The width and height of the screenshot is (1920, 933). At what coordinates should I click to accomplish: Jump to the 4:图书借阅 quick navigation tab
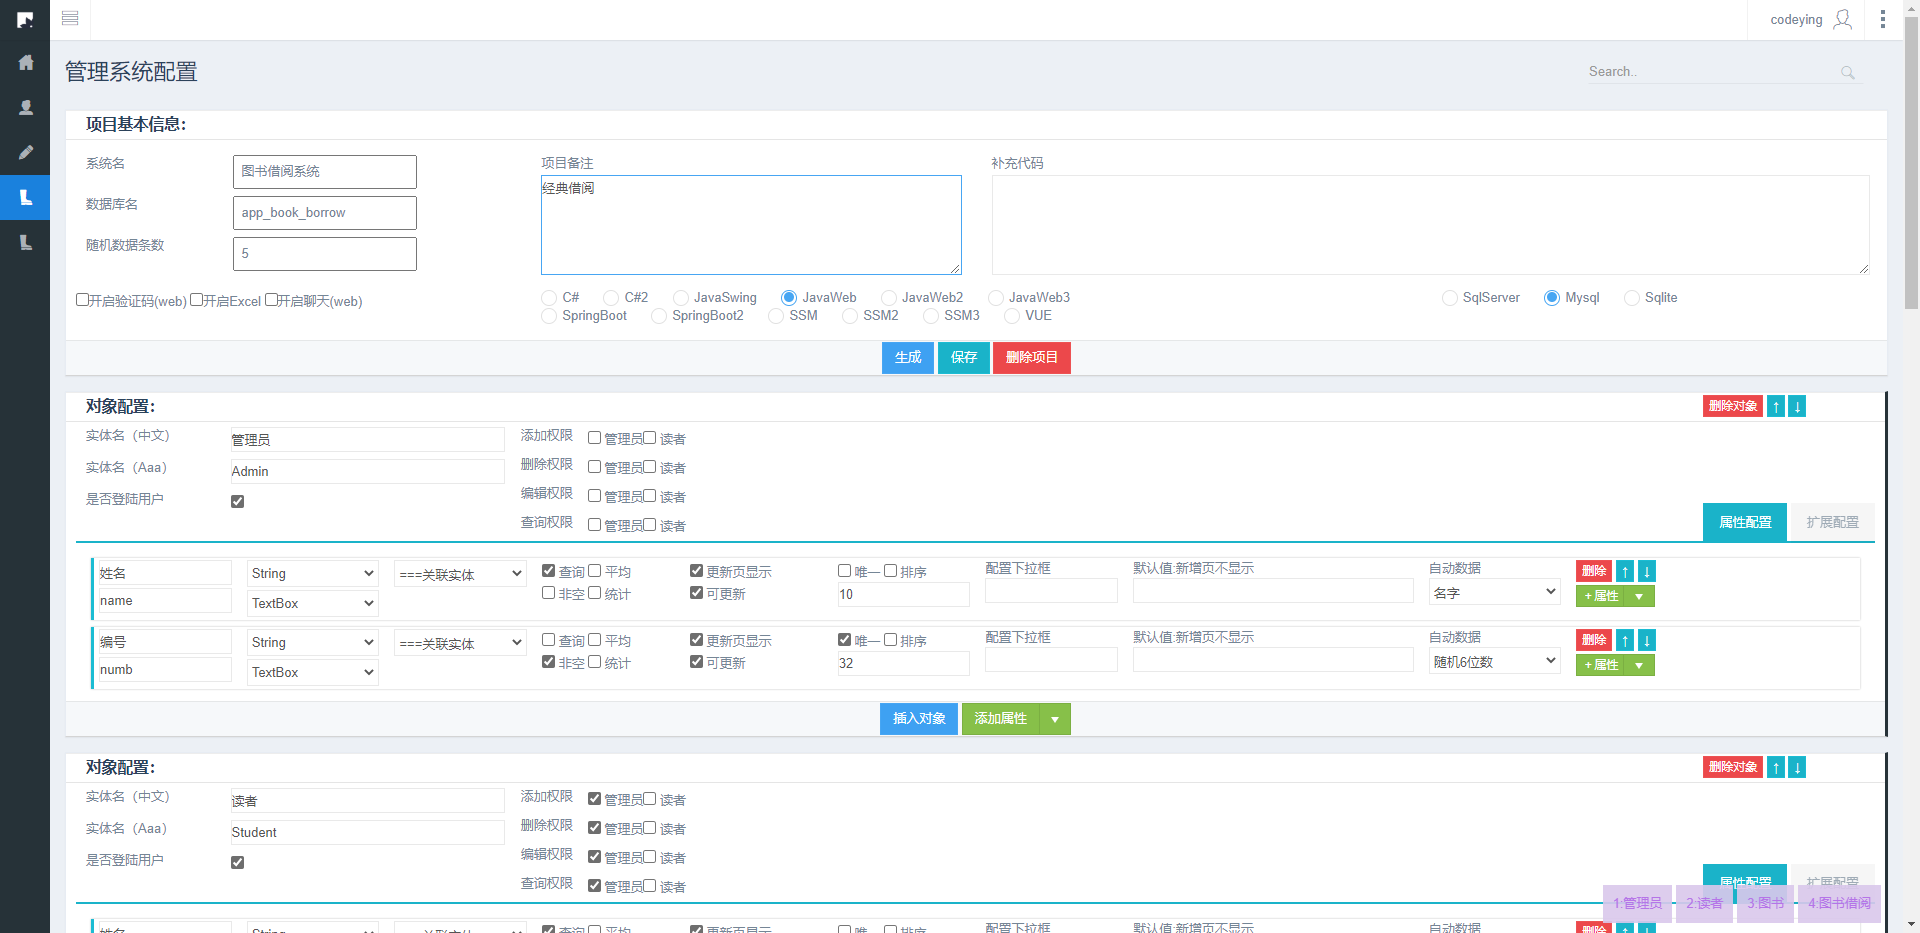tap(1839, 903)
